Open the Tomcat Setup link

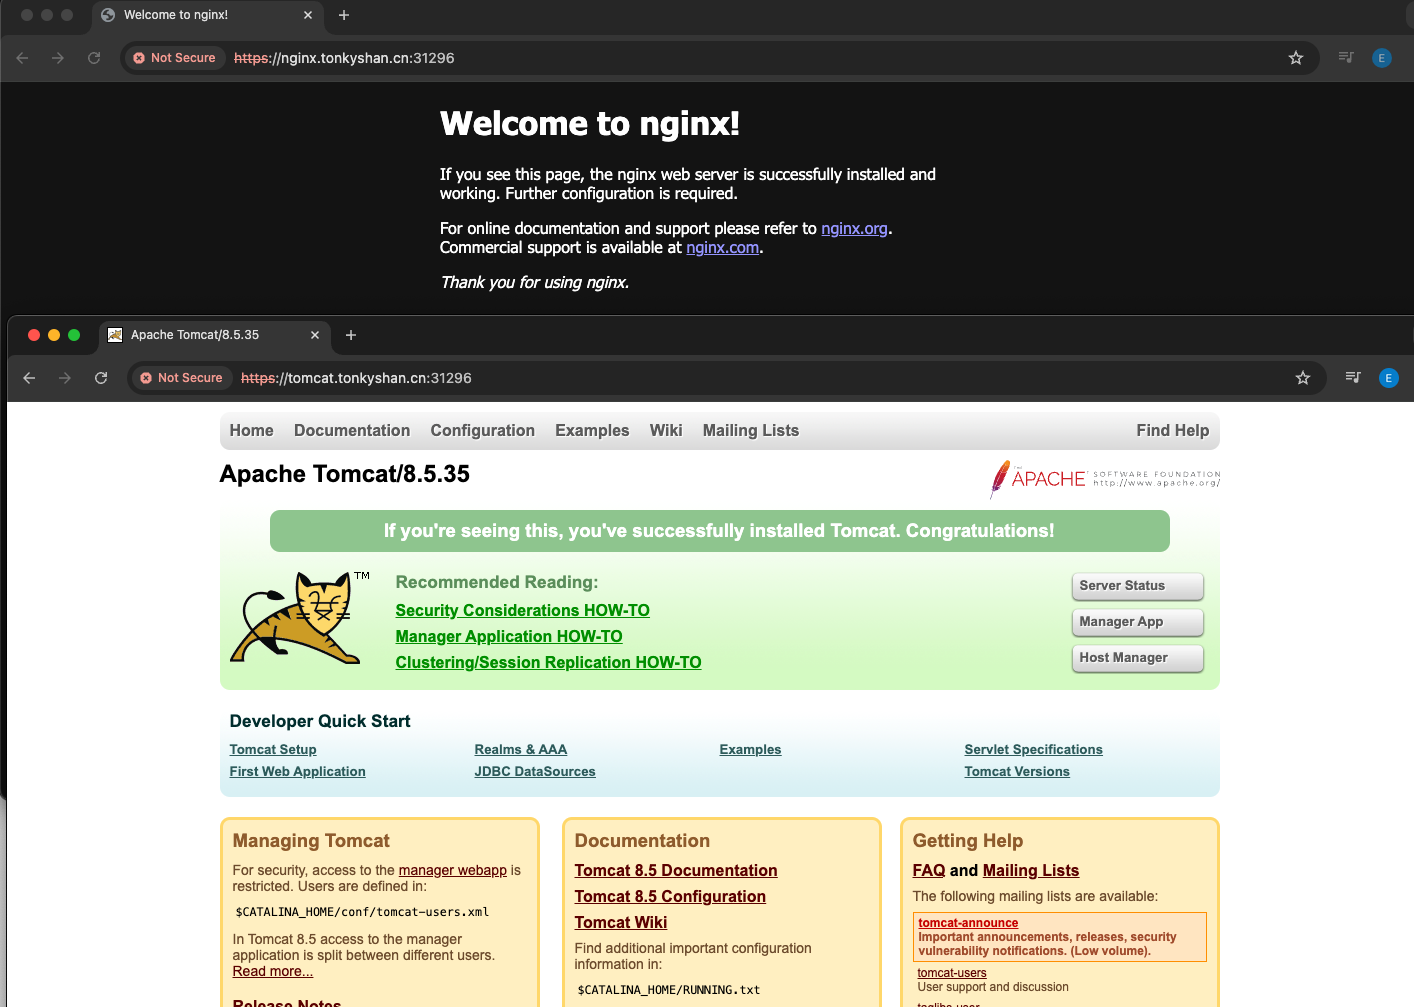[x=273, y=750]
